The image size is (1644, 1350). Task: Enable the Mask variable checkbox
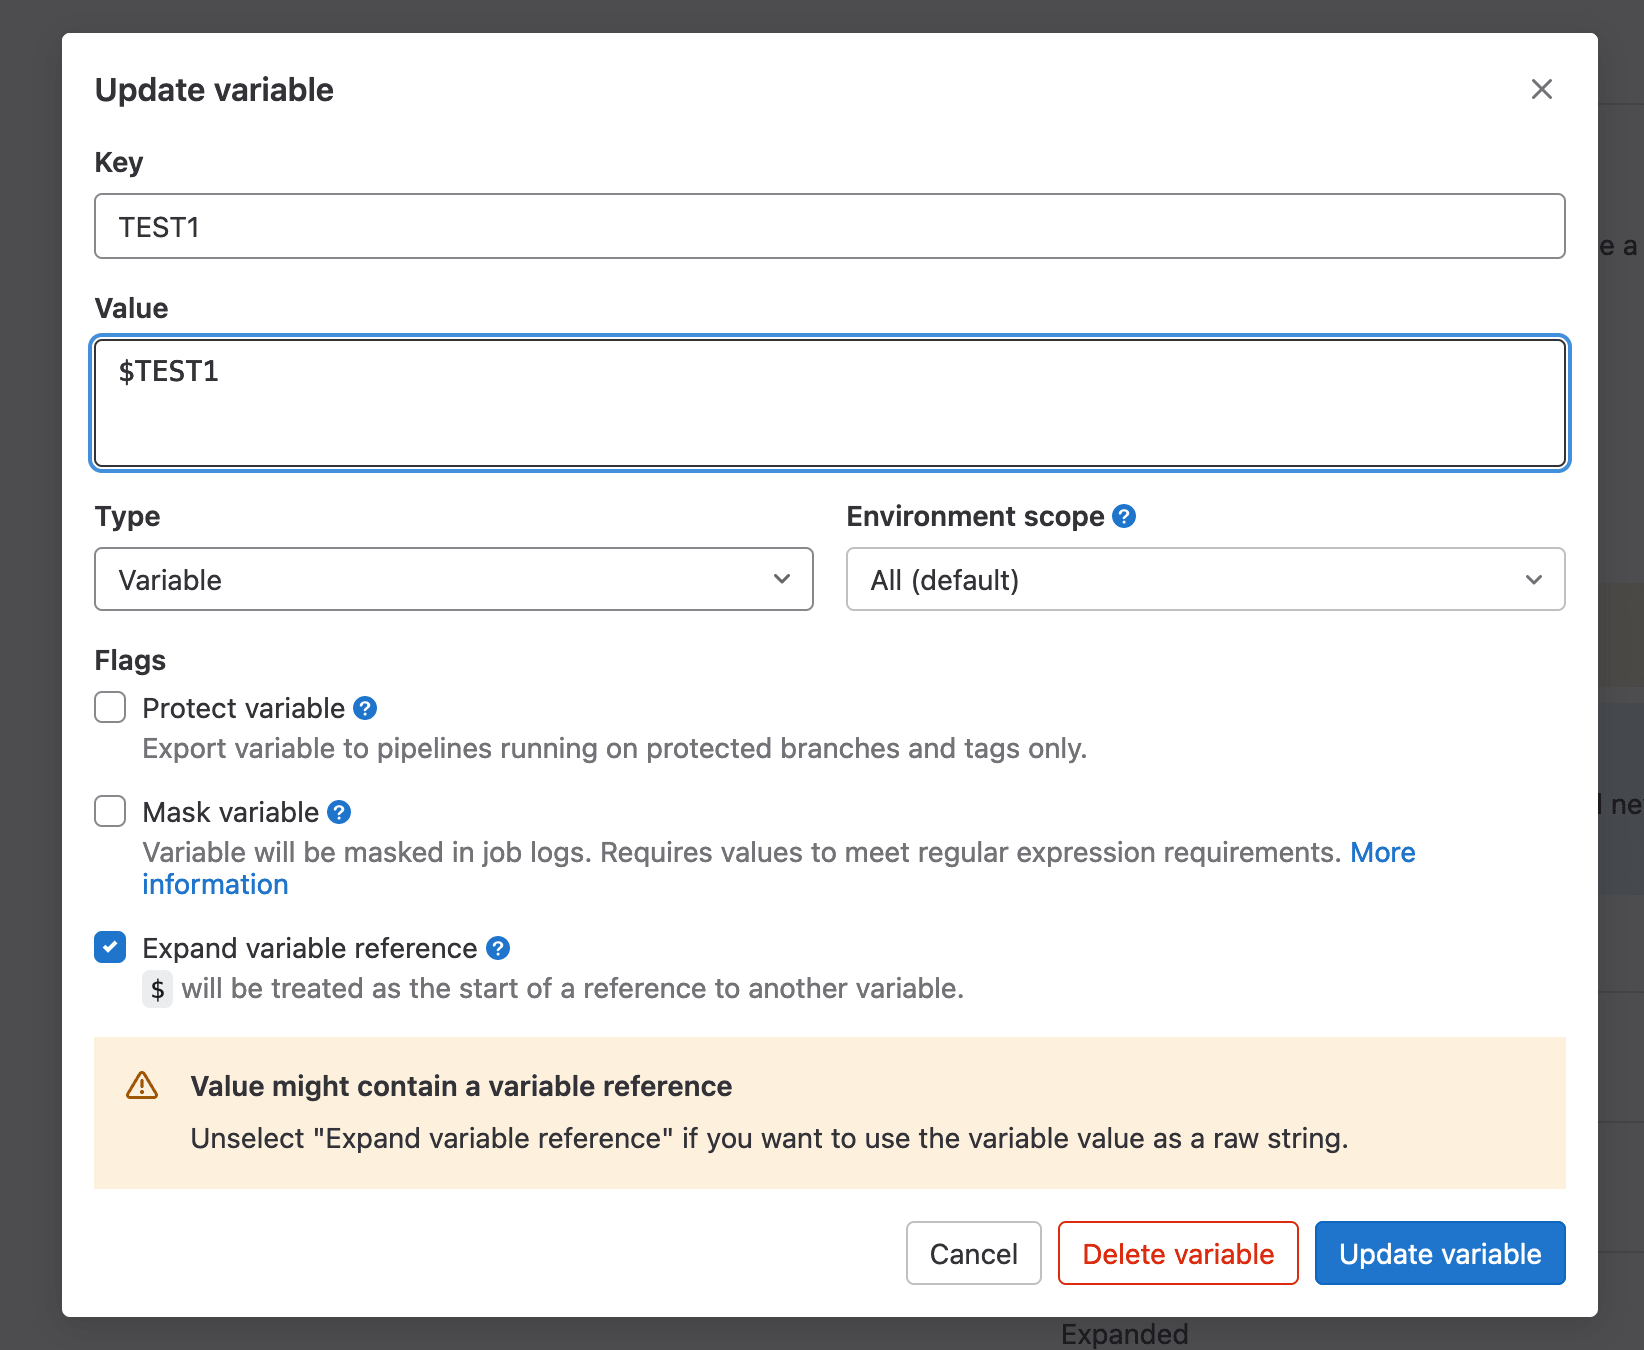[x=109, y=811]
